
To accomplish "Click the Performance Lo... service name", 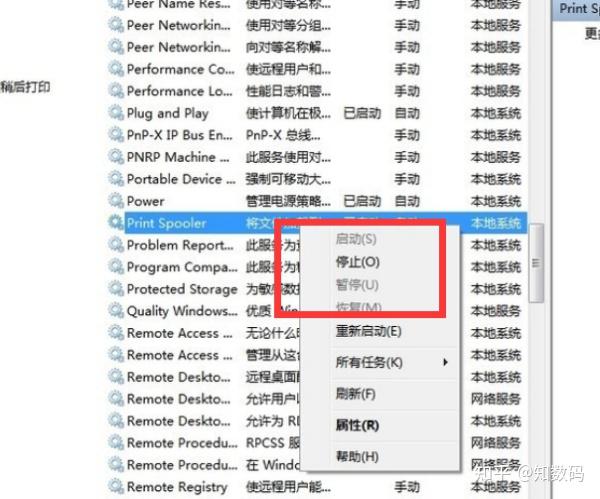I will click(x=179, y=91).
